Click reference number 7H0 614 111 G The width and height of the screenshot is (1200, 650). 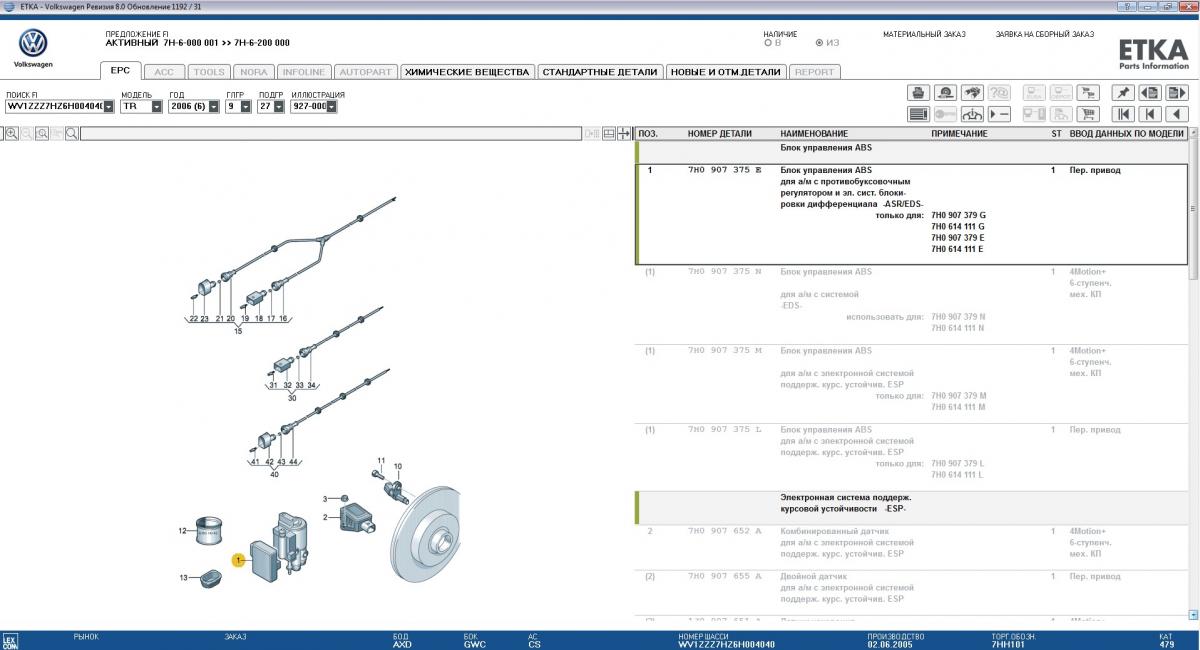pyautogui.click(x=958, y=226)
